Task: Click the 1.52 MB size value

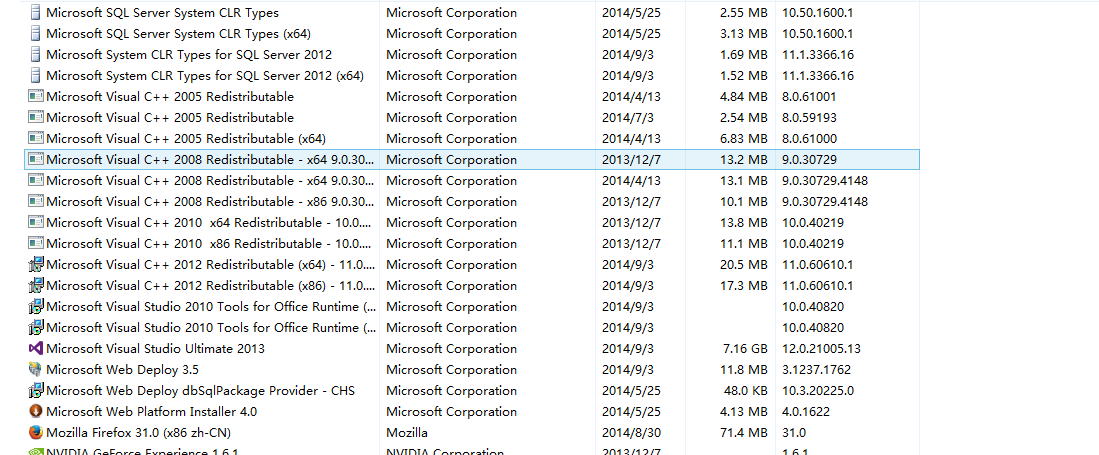Action: click(744, 76)
